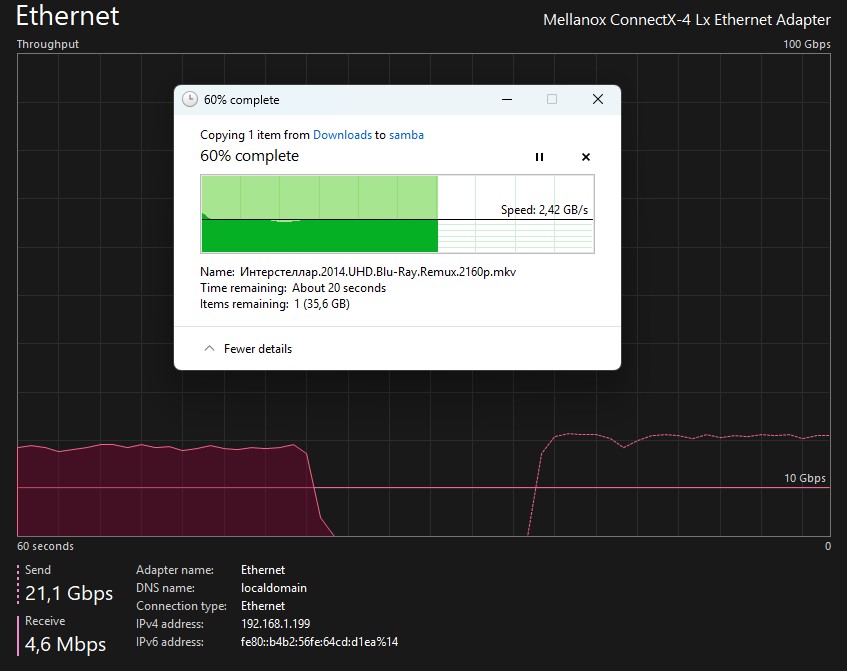Click the Adapter name Ethernet value

pos(263,570)
